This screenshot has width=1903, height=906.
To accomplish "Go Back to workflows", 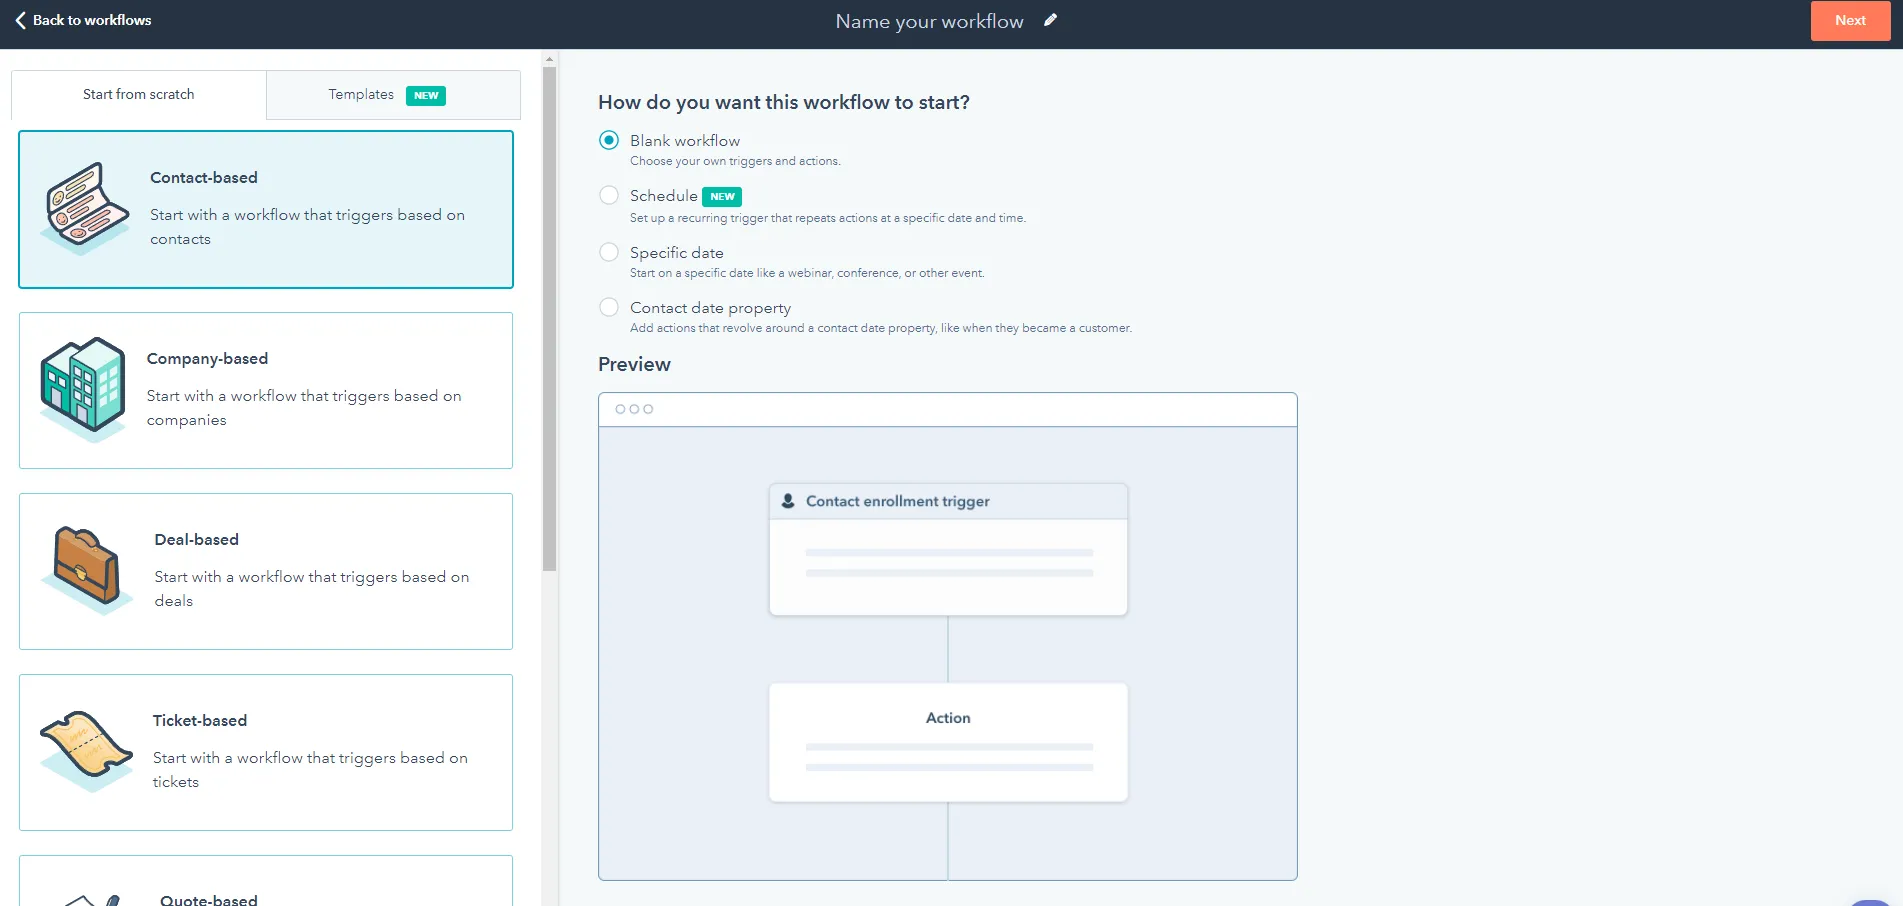I will [x=83, y=20].
